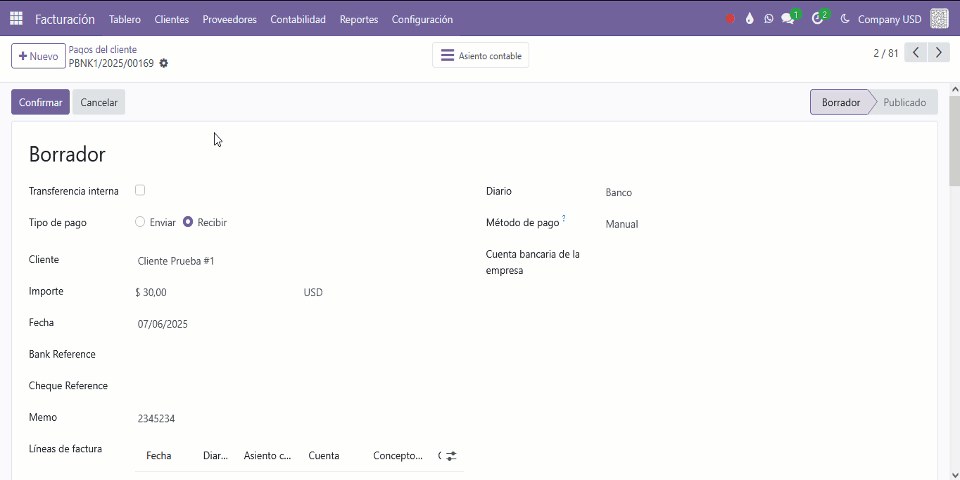Image resolution: width=960 pixels, height=480 pixels.
Task: Click the Facturación app title
Action: tap(65, 19)
